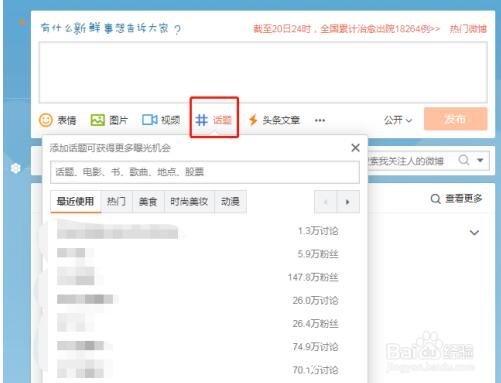Select the 最近使用 tab
The image size is (501, 383).
(x=75, y=201)
